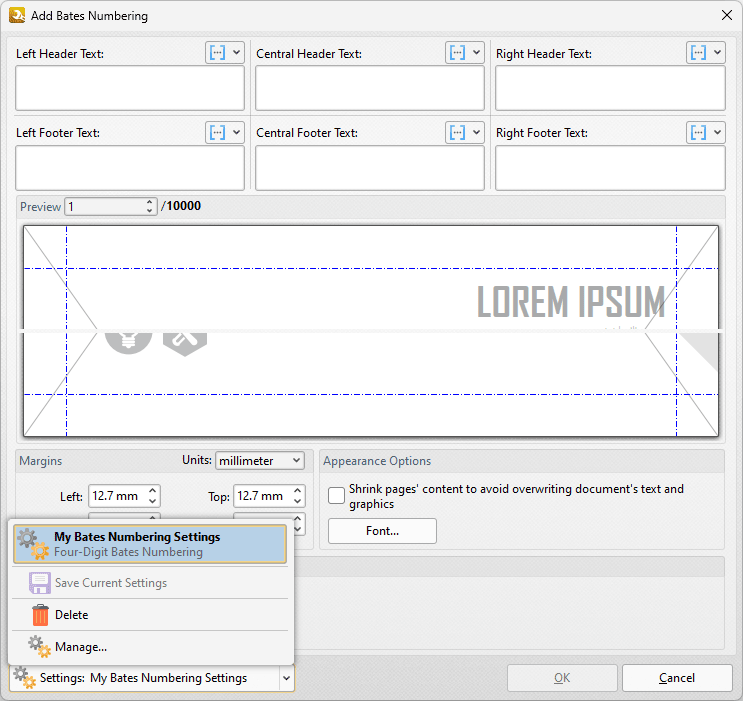Expand Left Header Text macro dropdown arrow
This screenshot has height=701, width=743.
click(236, 53)
